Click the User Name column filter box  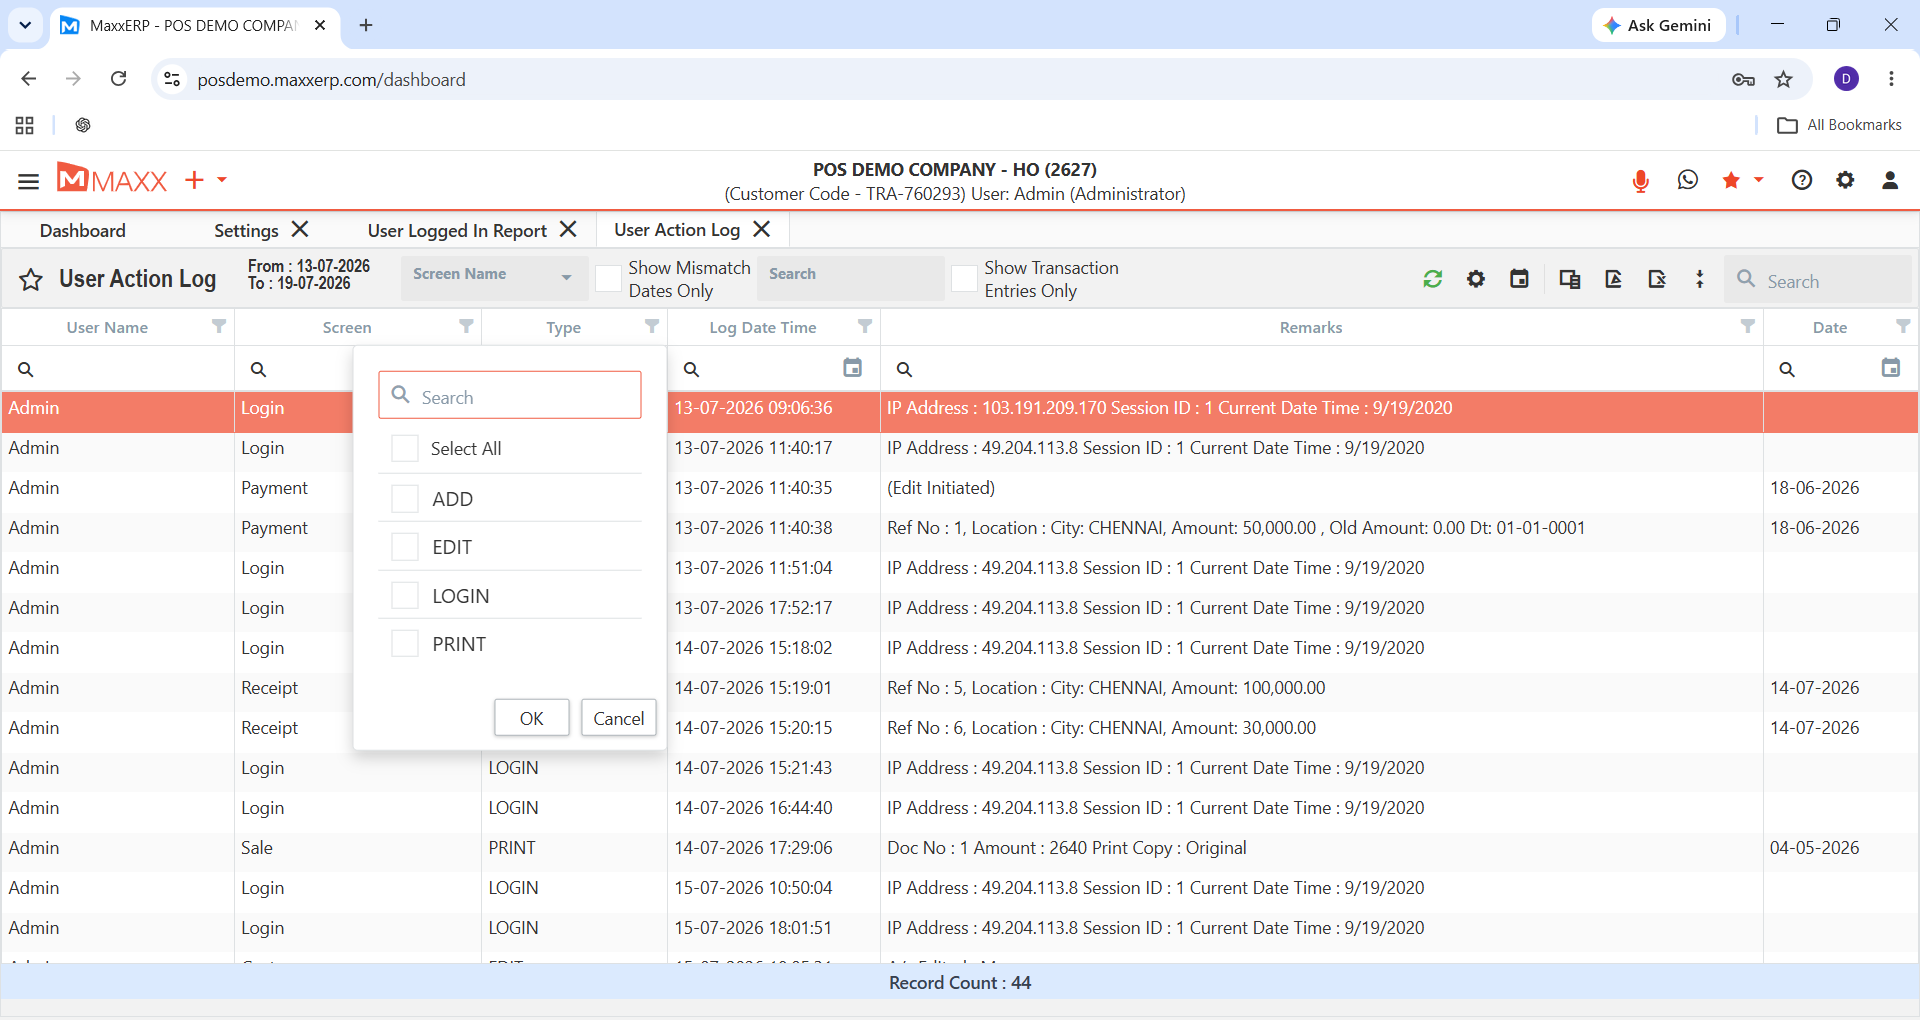118,369
